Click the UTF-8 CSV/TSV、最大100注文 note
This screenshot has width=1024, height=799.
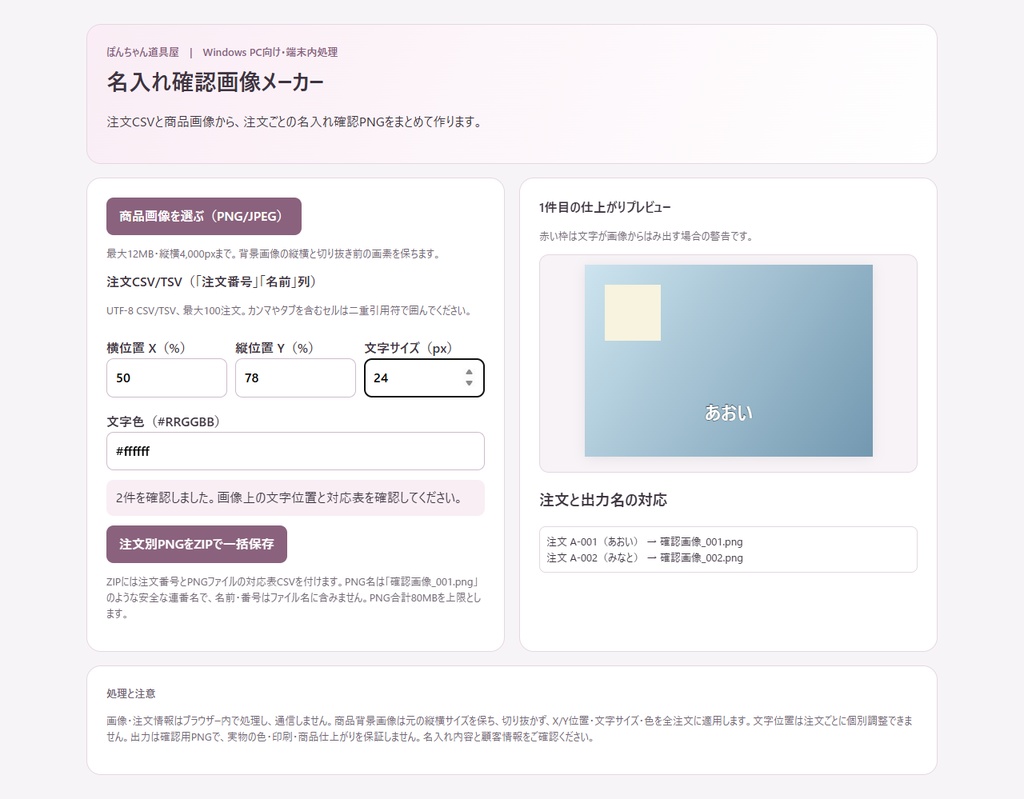(289, 310)
